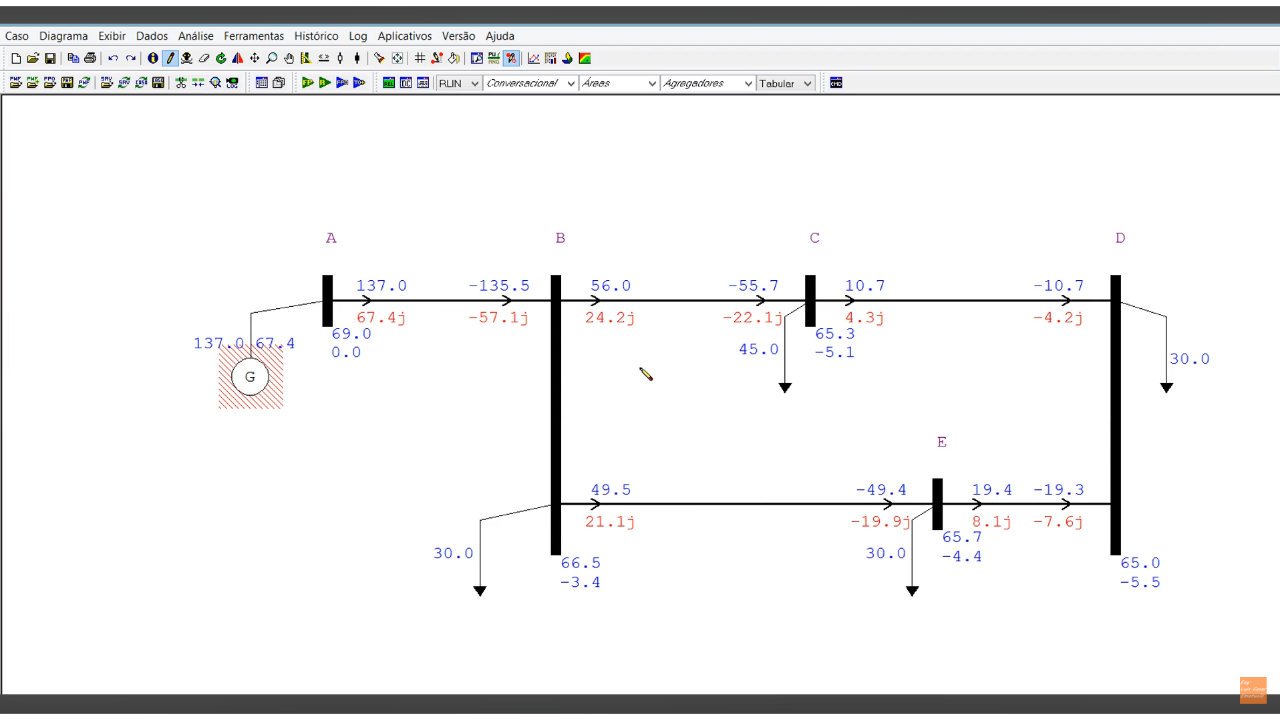Image resolution: width=1280 pixels, height=720 pixels.
Task: Click the blue information icon
Action: tap(153, 59)
